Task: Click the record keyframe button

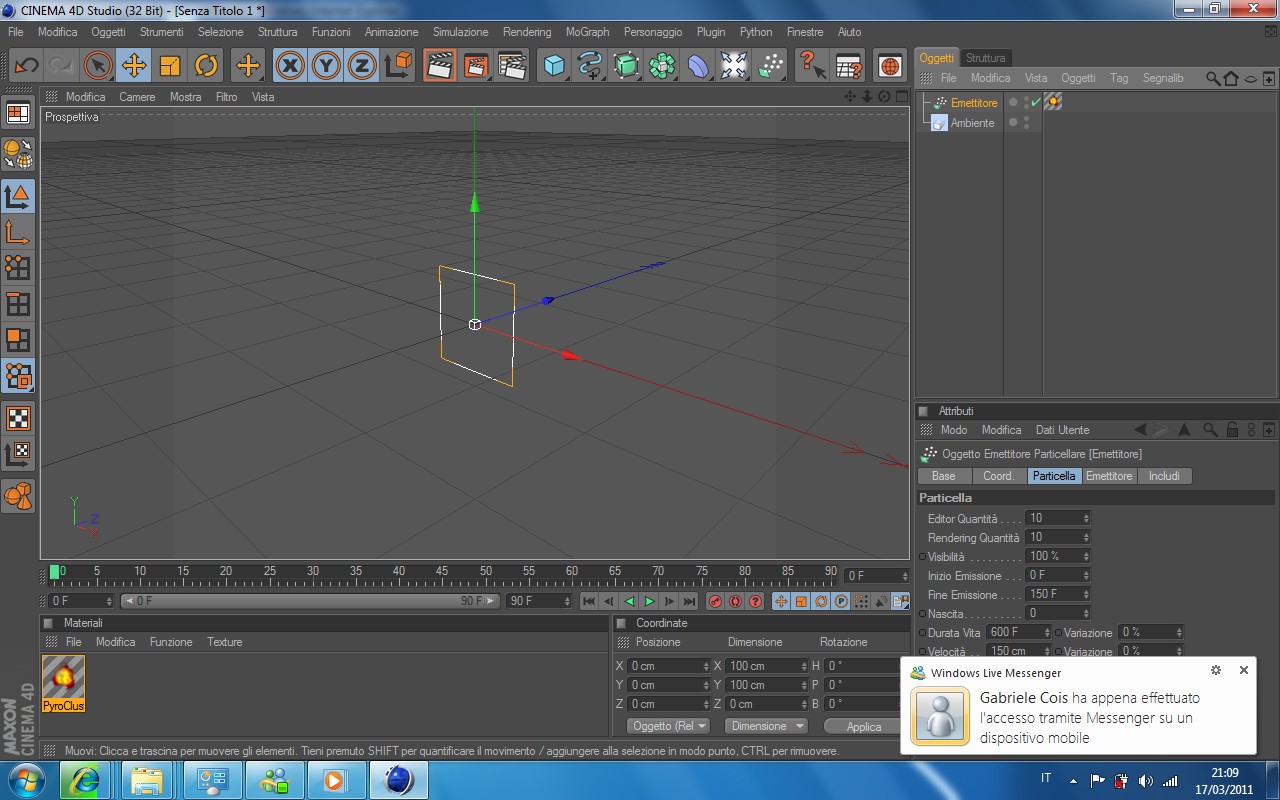Action: coord(715,601)
